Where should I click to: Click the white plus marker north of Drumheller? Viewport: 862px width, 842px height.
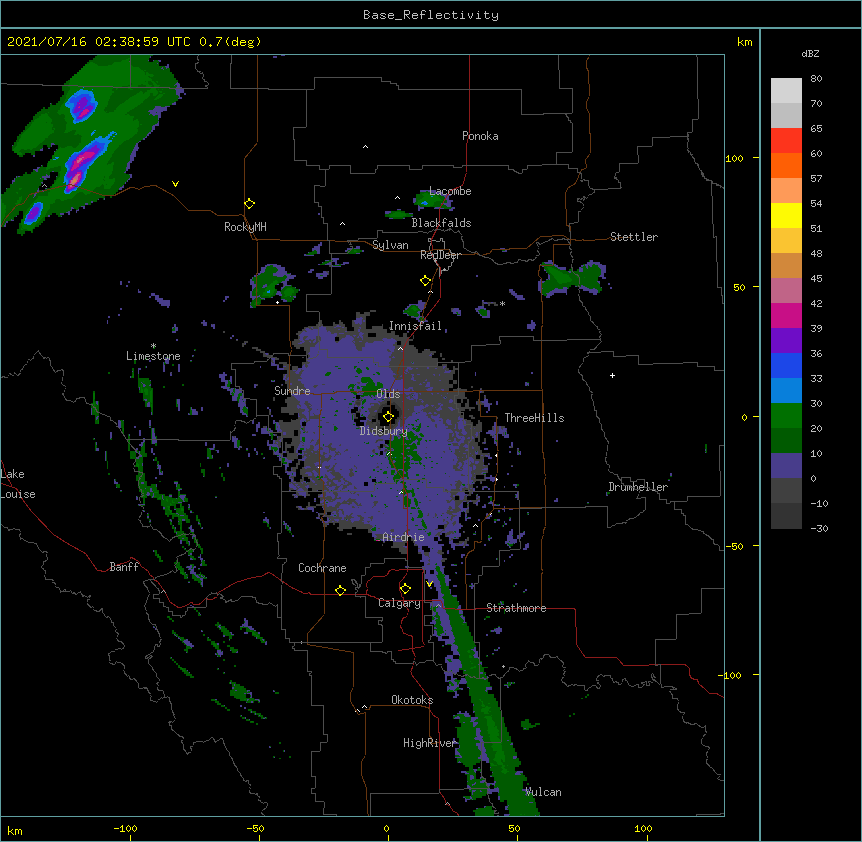click(x=612, y=375)
